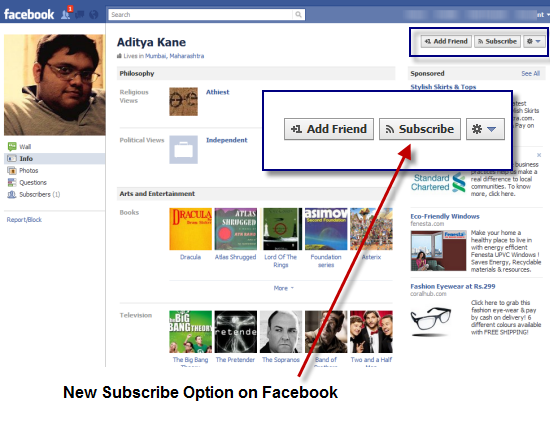Click the Mumbai, Maharashtra location link
The height and width of the screenshot is (425, 550).
174,56
